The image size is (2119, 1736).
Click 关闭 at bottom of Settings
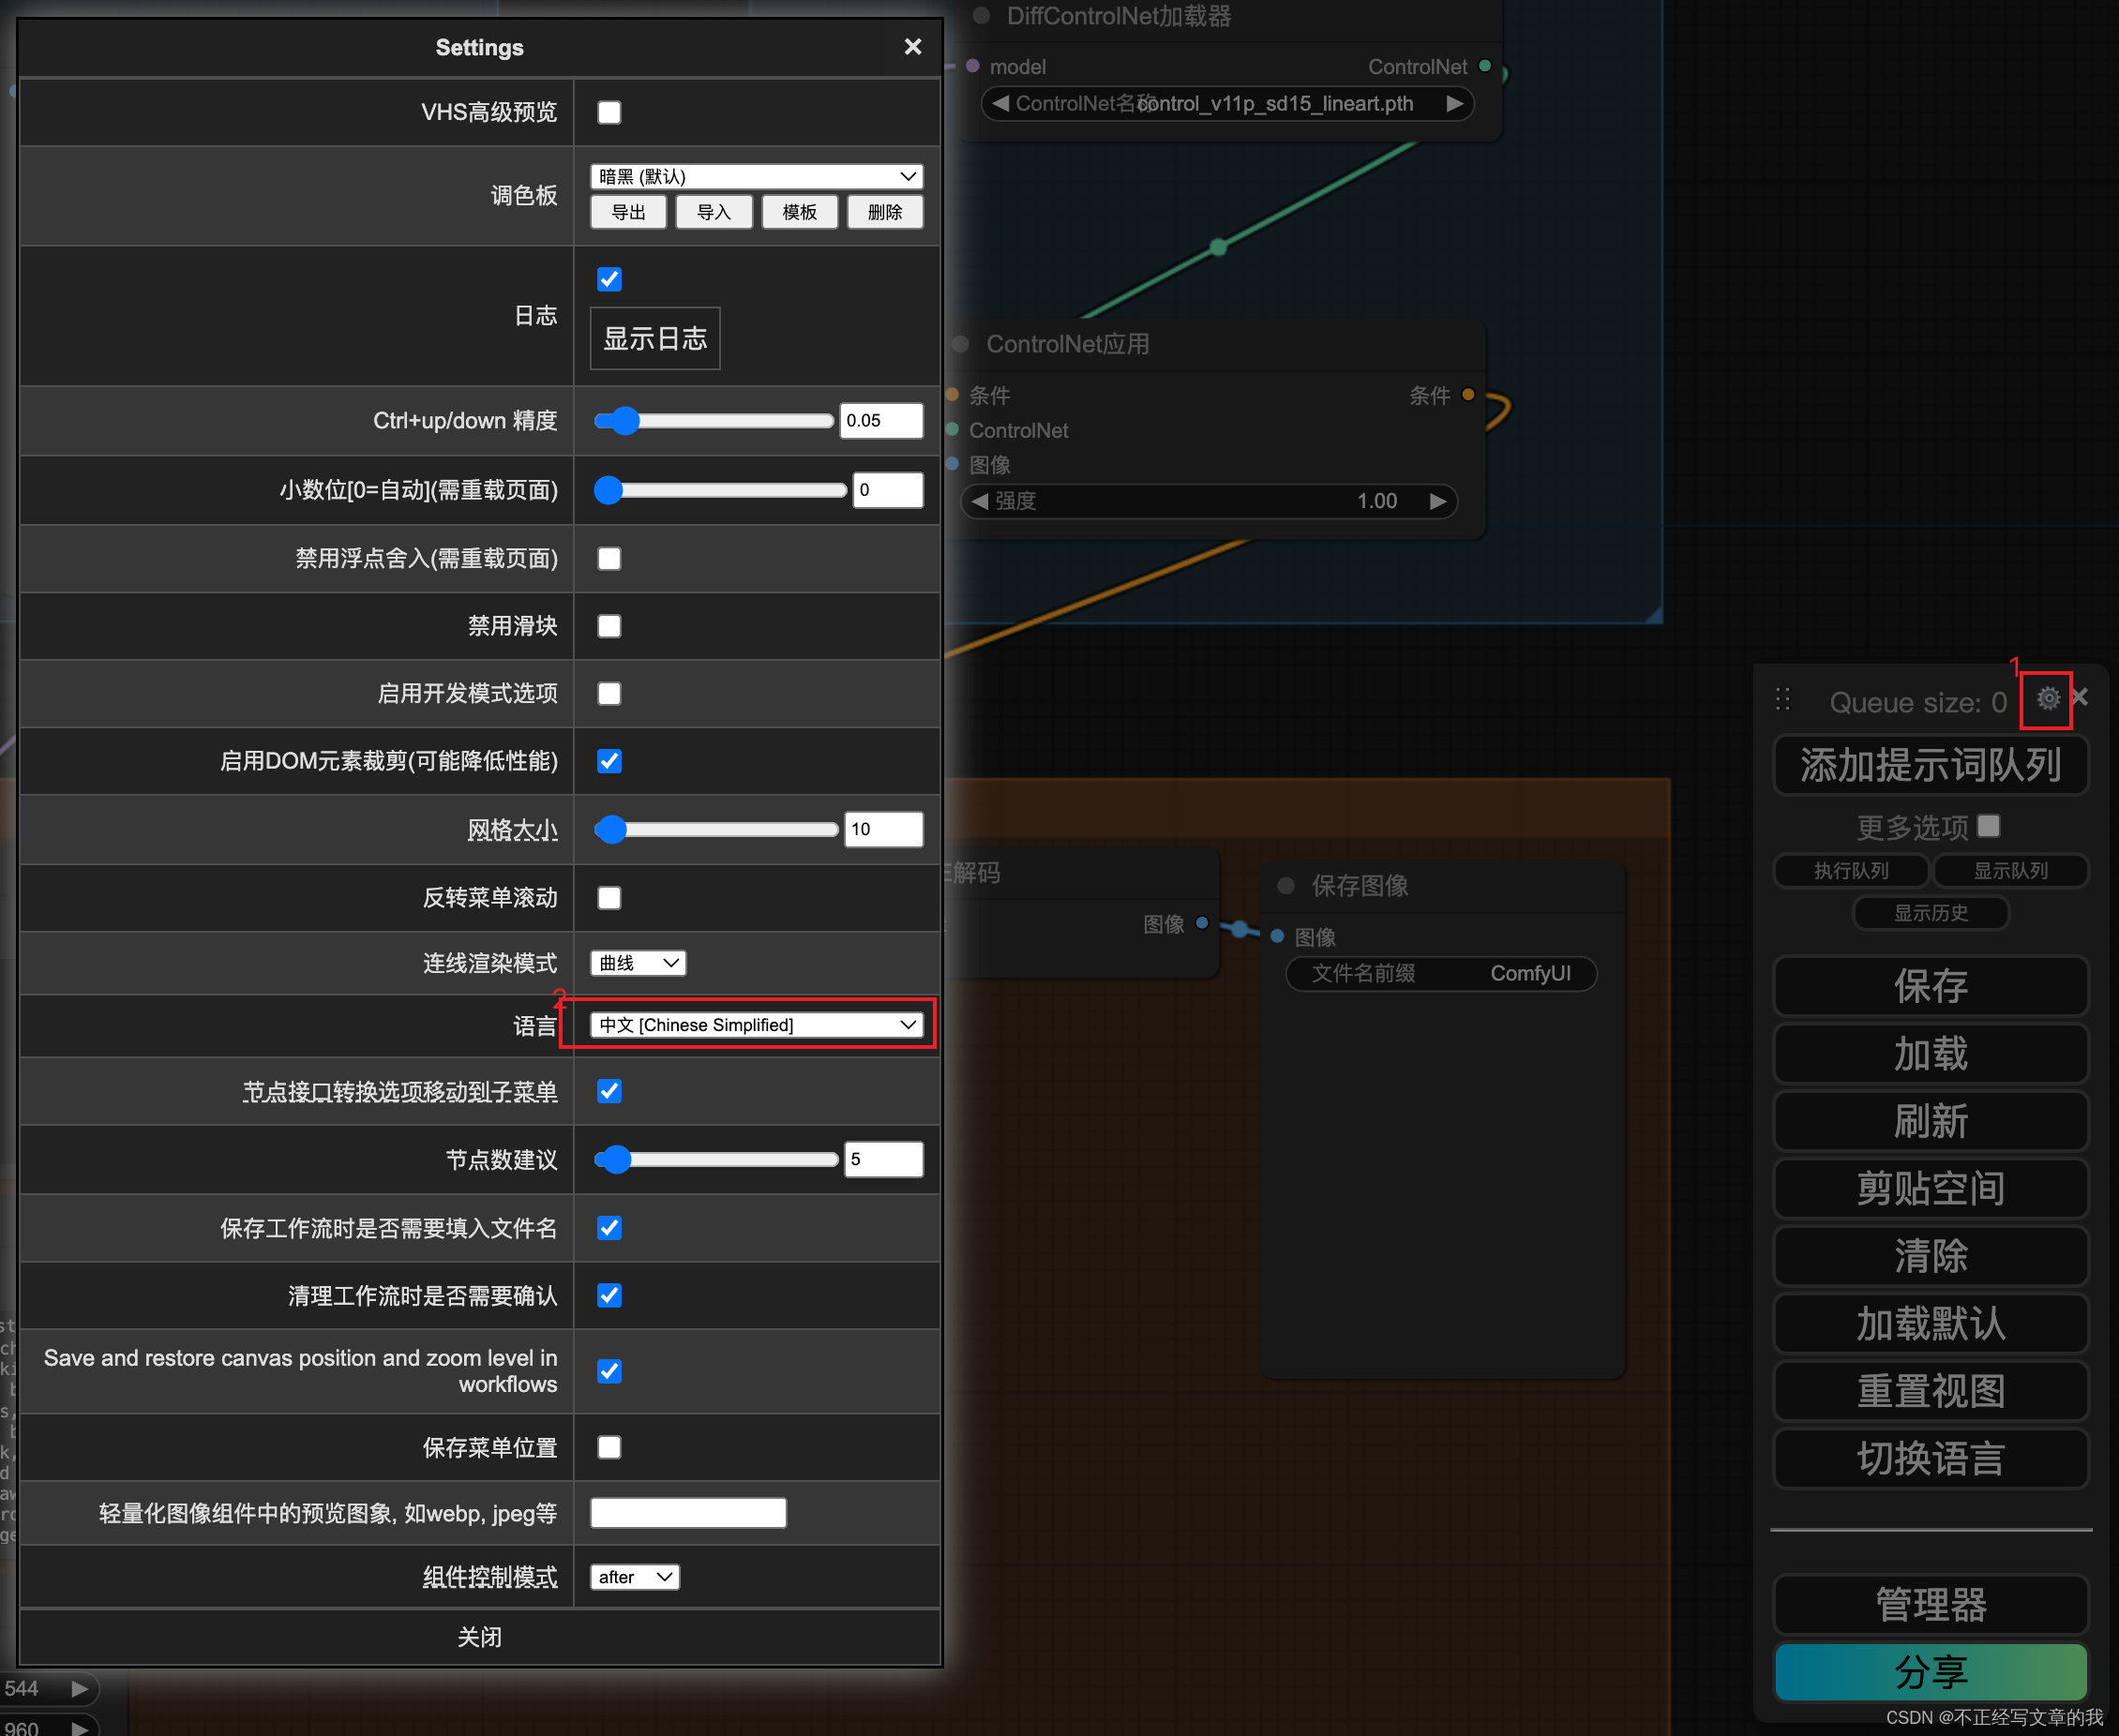tap(479, 1637)
